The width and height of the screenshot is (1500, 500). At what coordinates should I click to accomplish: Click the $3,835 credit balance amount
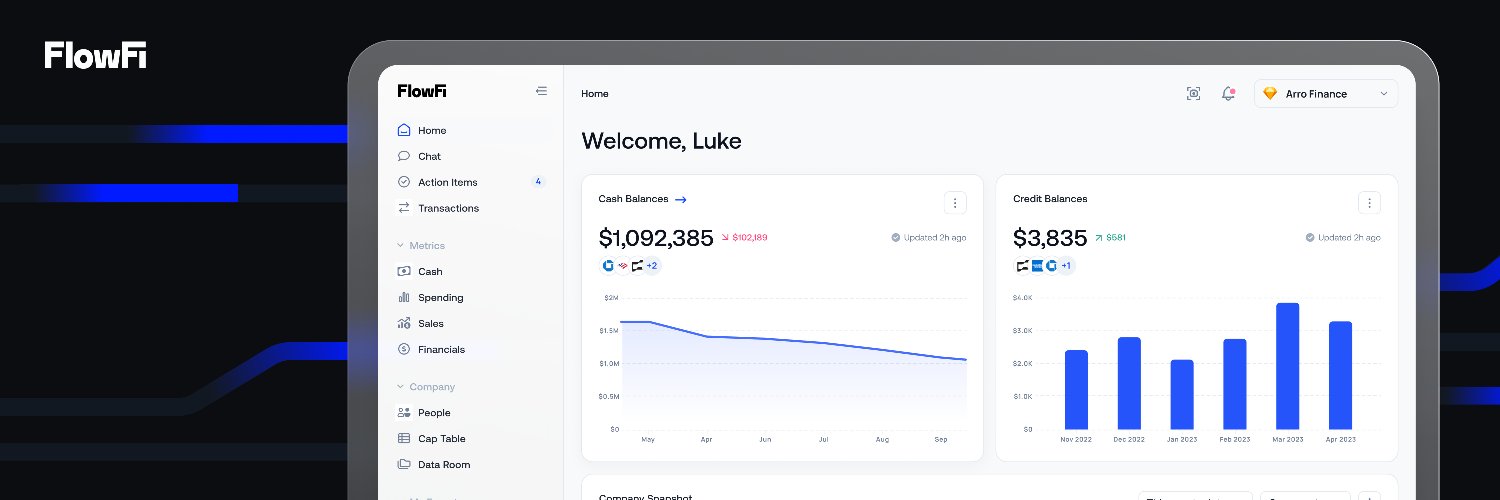click(x=1050, y=238)
